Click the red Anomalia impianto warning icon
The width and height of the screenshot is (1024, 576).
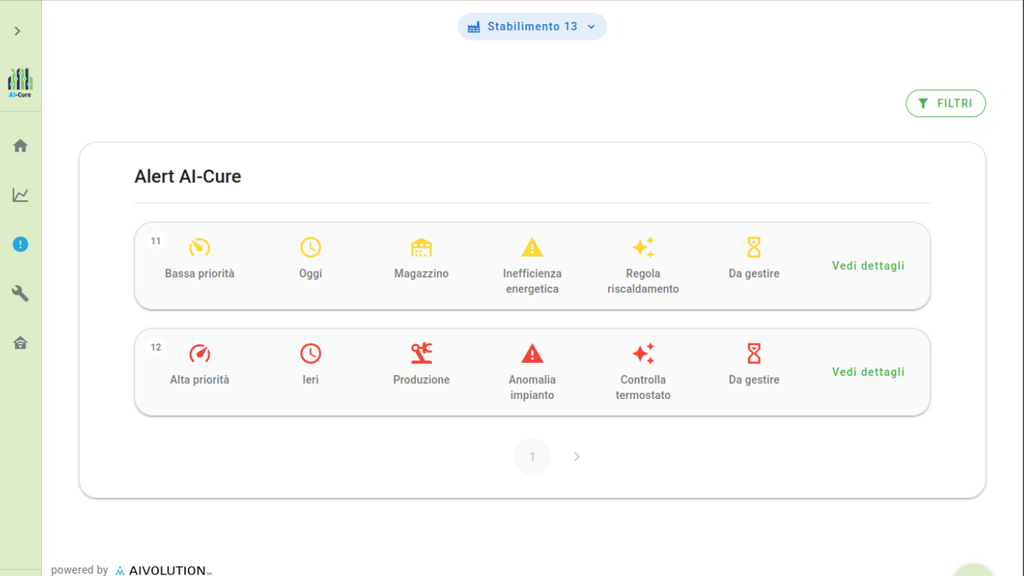[x=532, y=353]
